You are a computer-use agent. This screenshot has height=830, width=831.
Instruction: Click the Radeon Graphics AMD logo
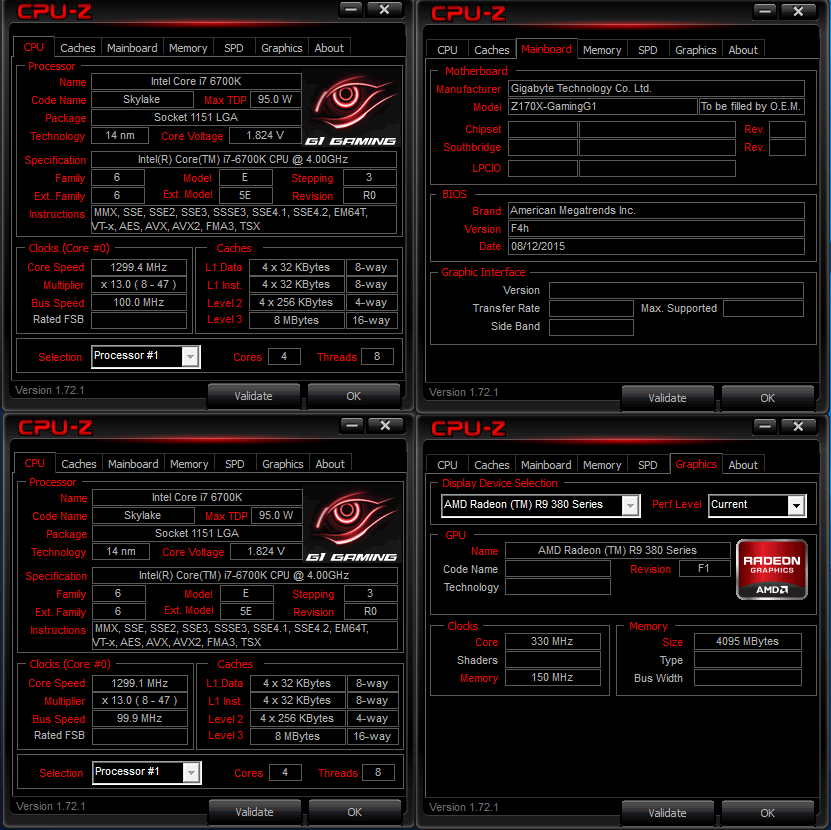point(772,570)
